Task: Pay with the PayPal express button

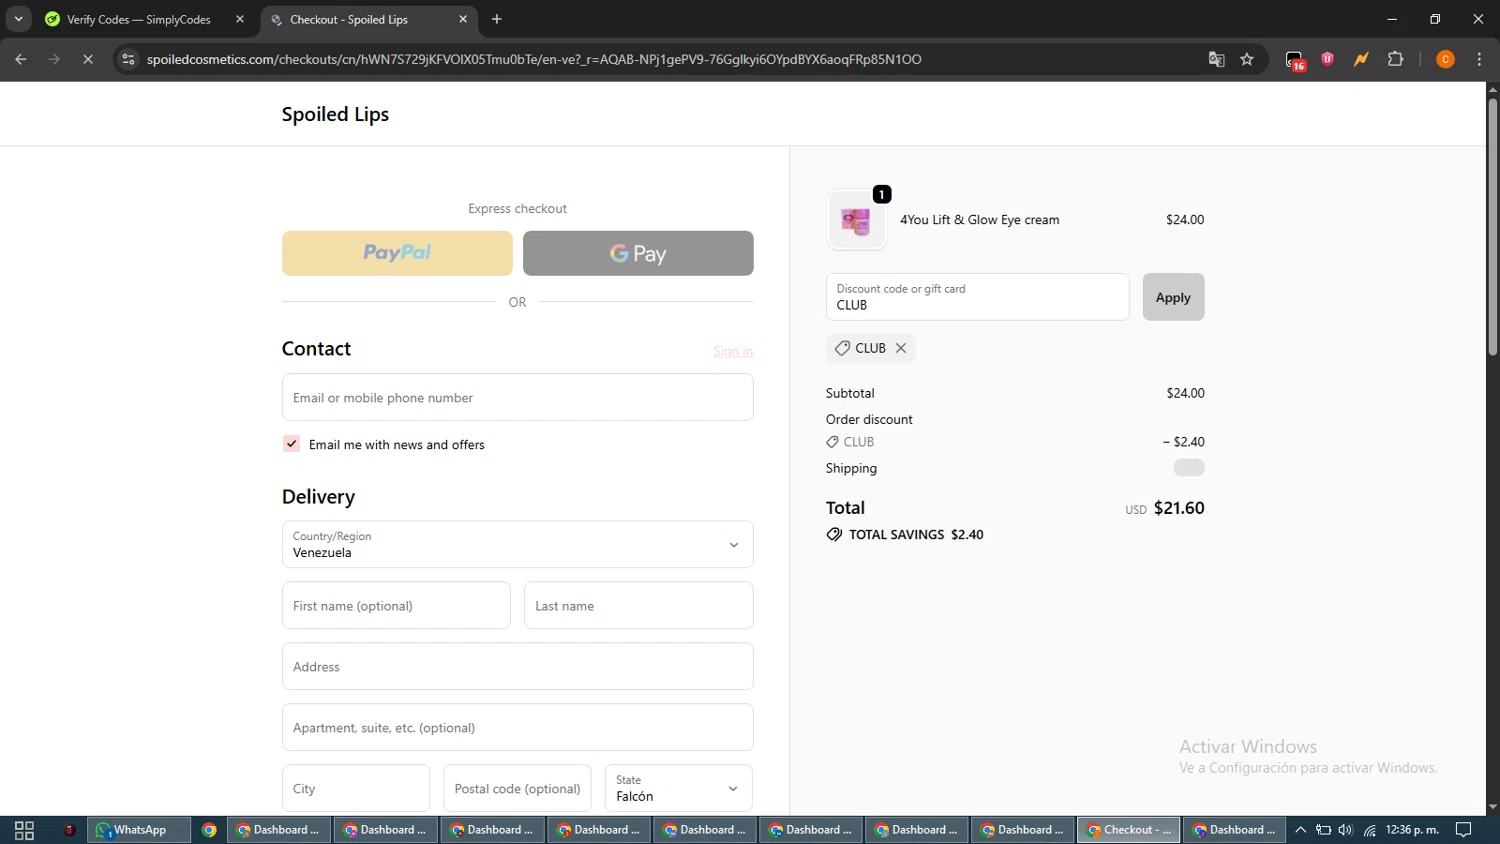Action: [397, 253]
